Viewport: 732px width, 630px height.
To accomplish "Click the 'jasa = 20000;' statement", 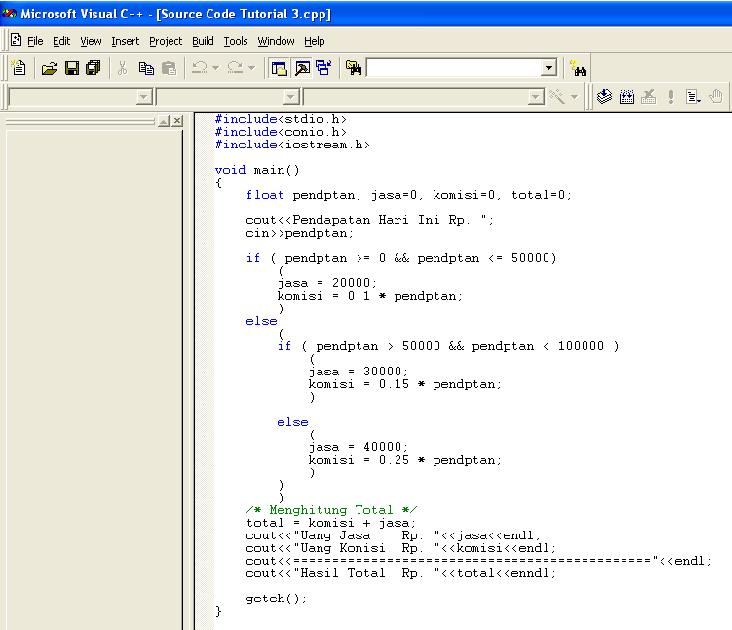I will (x=327, y=283).
